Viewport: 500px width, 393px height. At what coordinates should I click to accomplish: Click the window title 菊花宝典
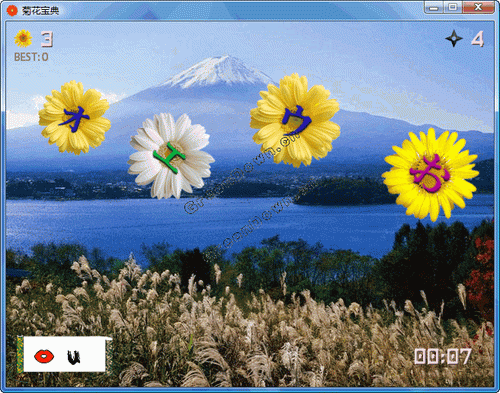(40, 11)
